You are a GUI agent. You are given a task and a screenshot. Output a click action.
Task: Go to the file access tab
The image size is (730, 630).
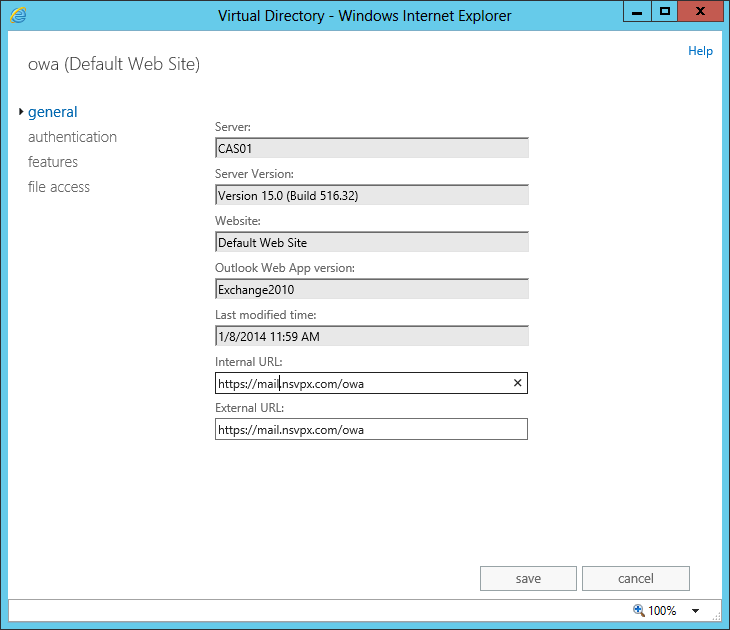[59, 187]
